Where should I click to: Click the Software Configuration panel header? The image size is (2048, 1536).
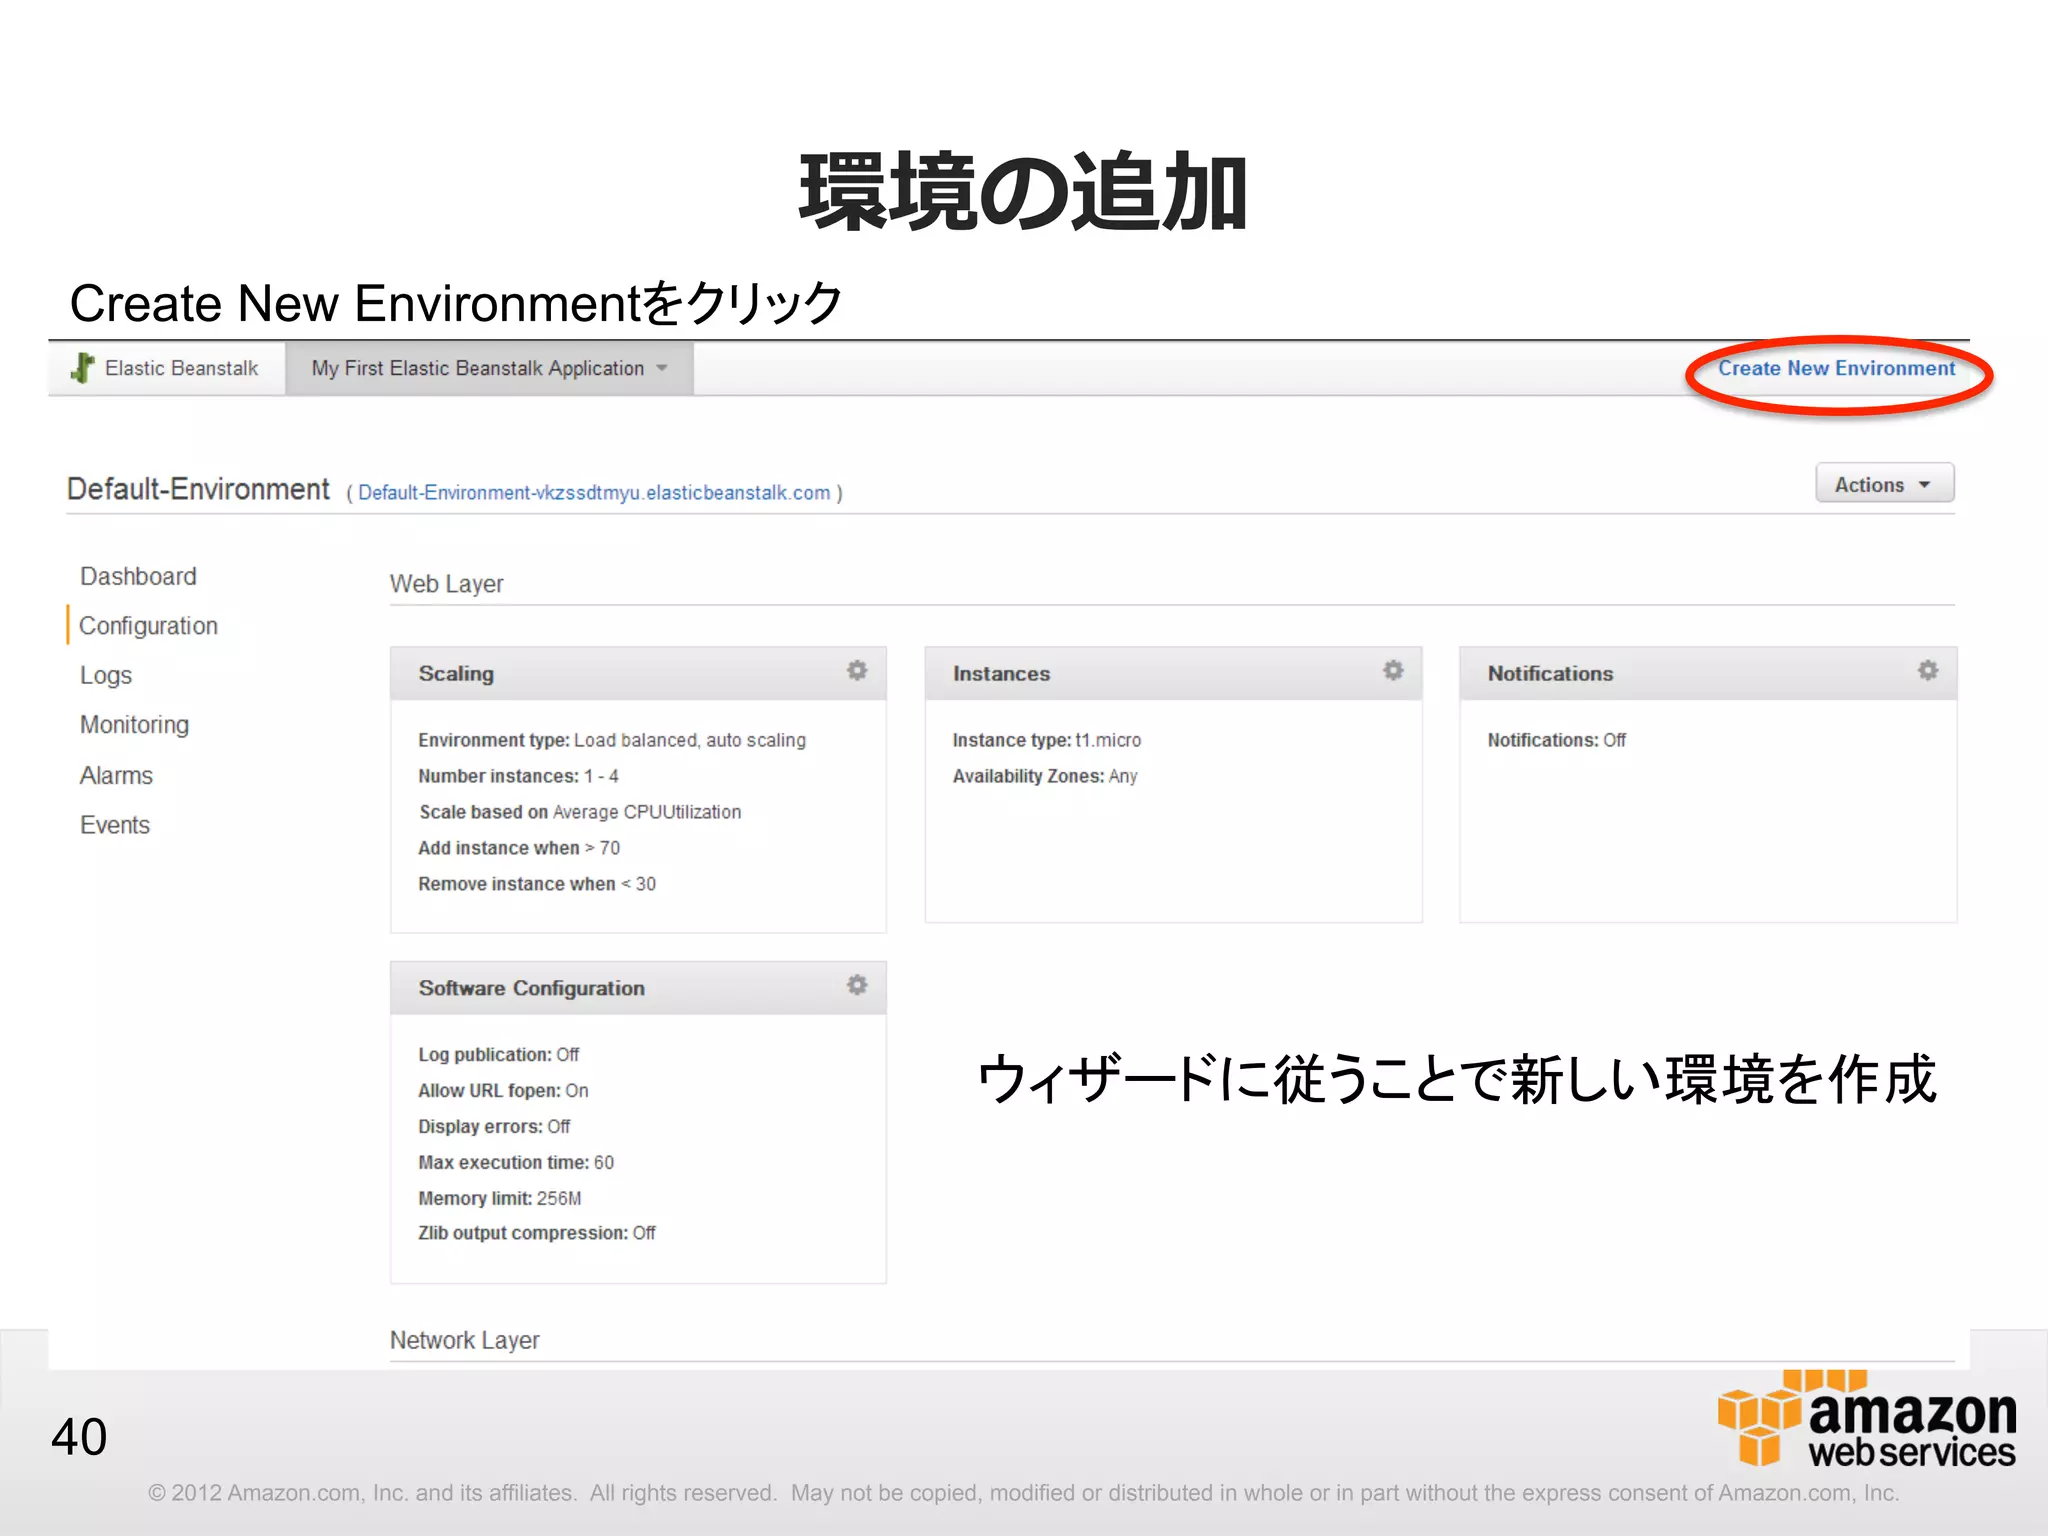pos(638,988)
